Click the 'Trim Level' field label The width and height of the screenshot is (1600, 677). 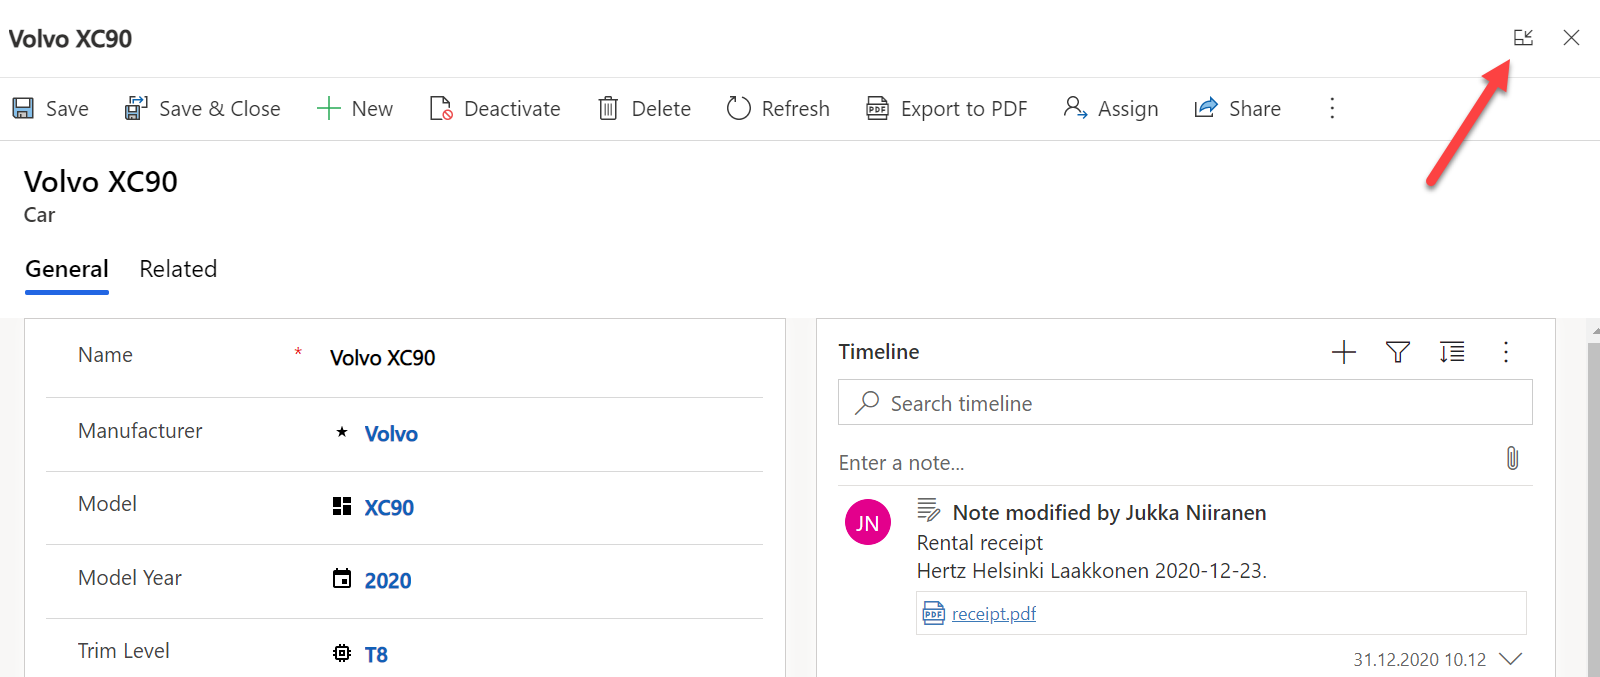[x=124, y=651]
